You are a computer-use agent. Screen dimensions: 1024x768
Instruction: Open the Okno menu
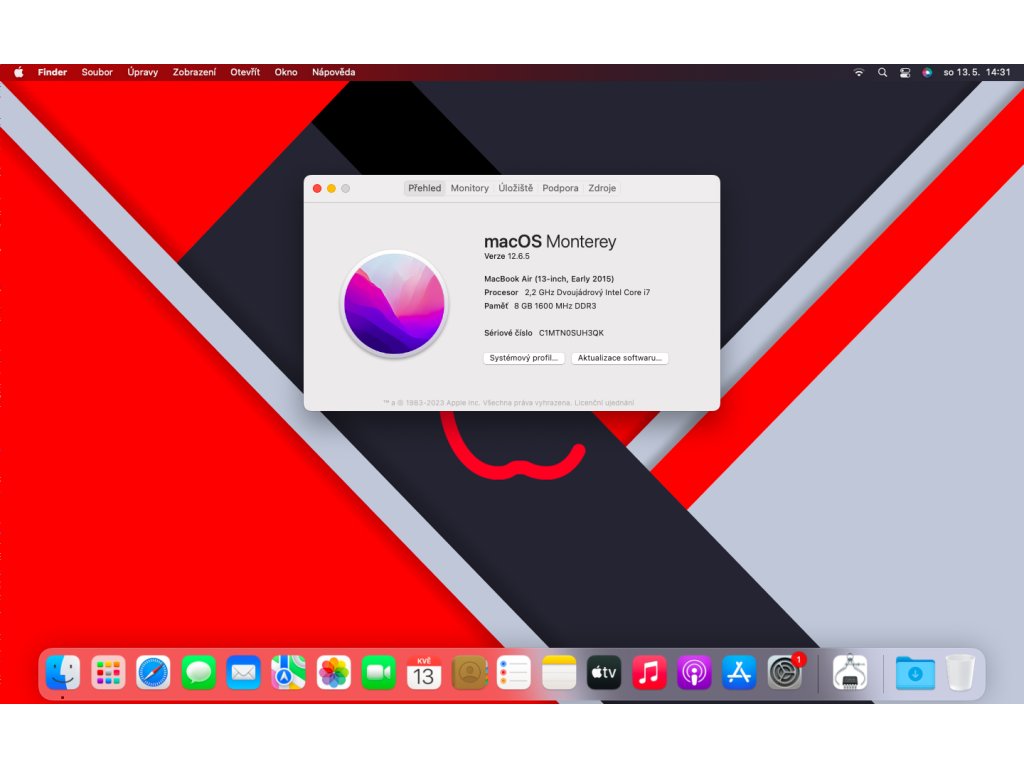tap(286, 72)
